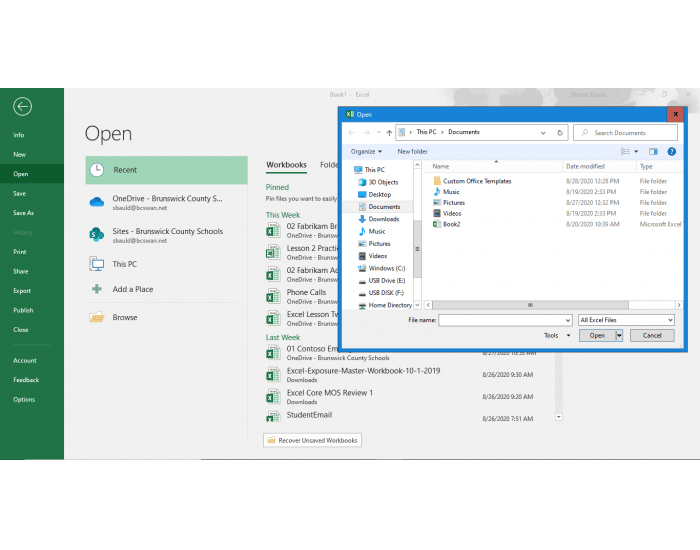Open the Organize dropdown menu
The height and width of the screenshot is (550, 700).
pos(366,152)
